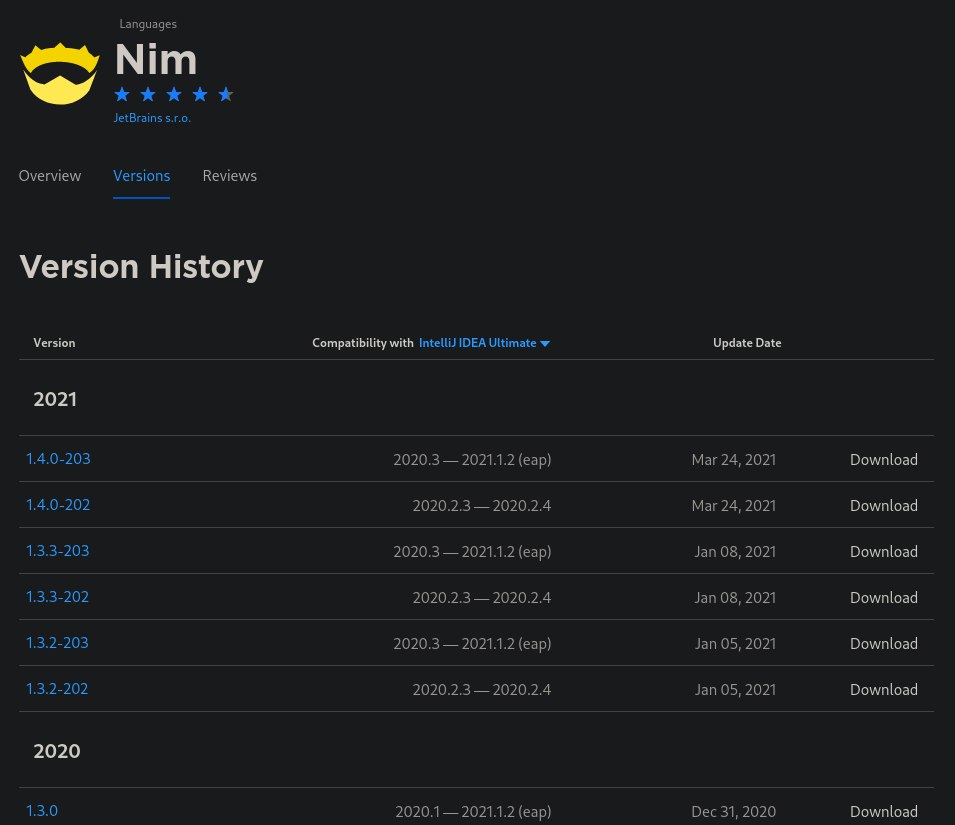This screenshot has height=825, width=955.
Task: Click the update date of version 1.3.3-203
Action: (x=735, y=552)
